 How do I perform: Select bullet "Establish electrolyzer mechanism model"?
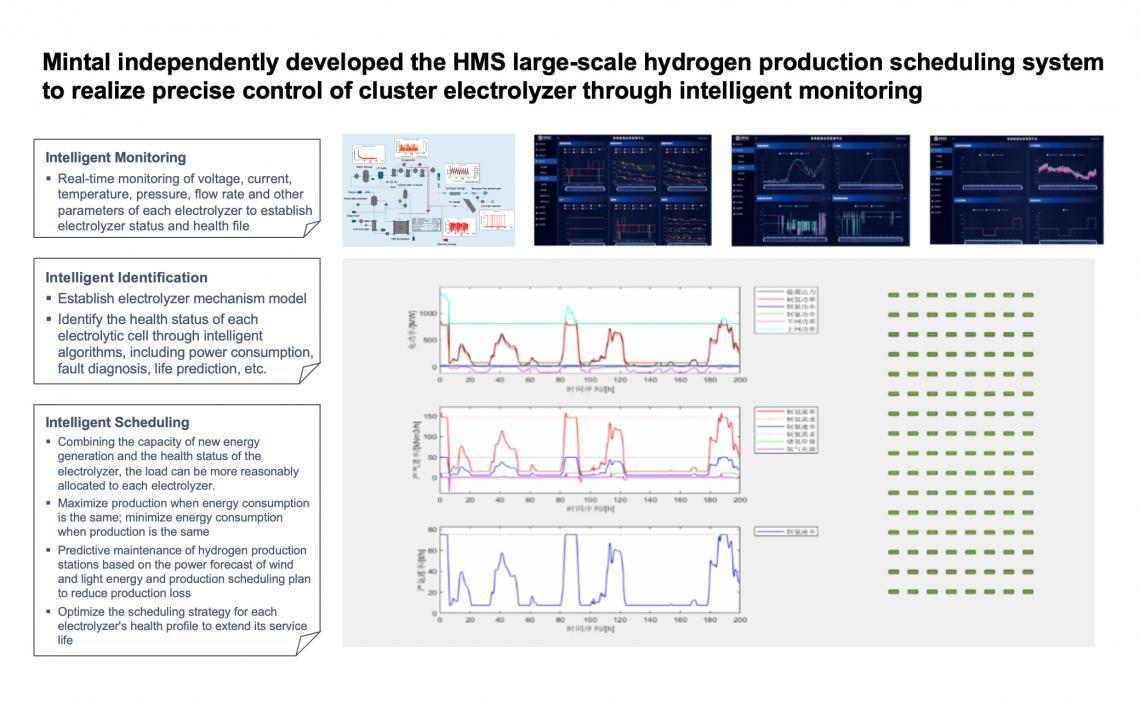click(176, 298)
